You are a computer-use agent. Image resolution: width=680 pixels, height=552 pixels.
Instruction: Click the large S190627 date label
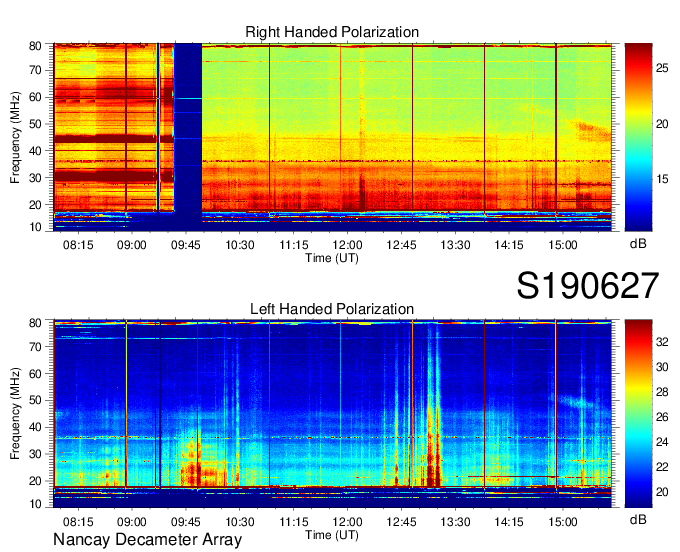[x=588, y=286]
